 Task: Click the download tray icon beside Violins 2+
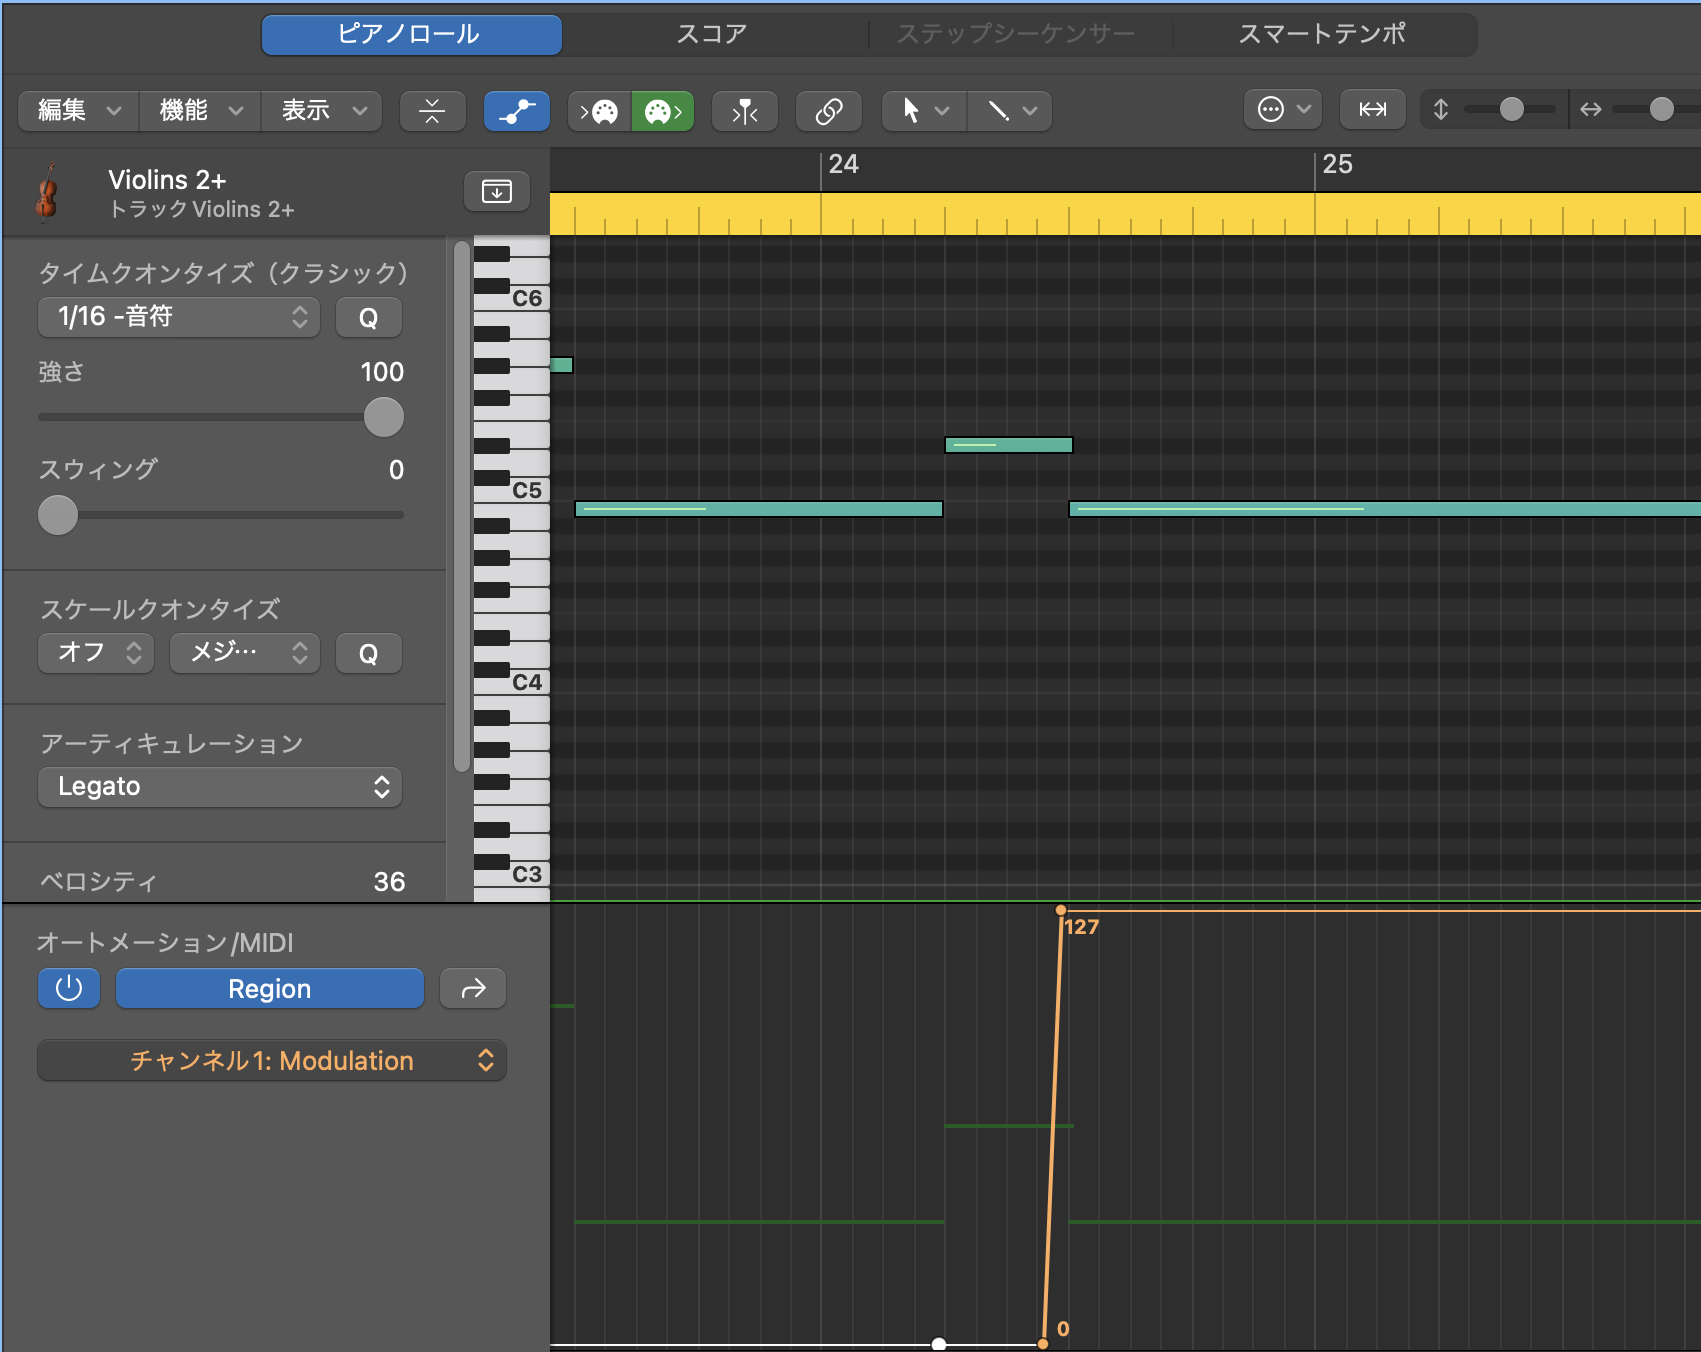(x=496, y=191)
